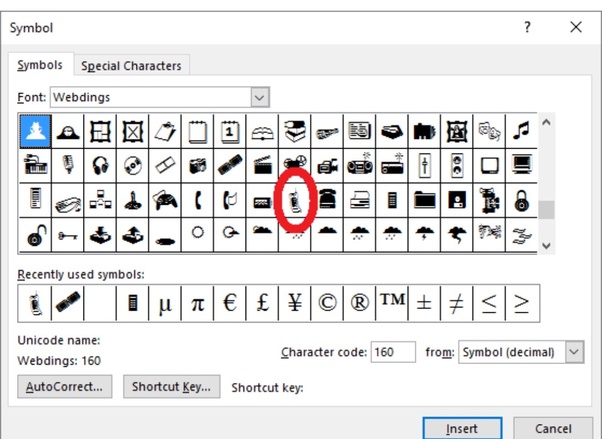Screen dimensions: 602x439
Task: Select the photo camera symbol
Action: [x=197, y=166]
